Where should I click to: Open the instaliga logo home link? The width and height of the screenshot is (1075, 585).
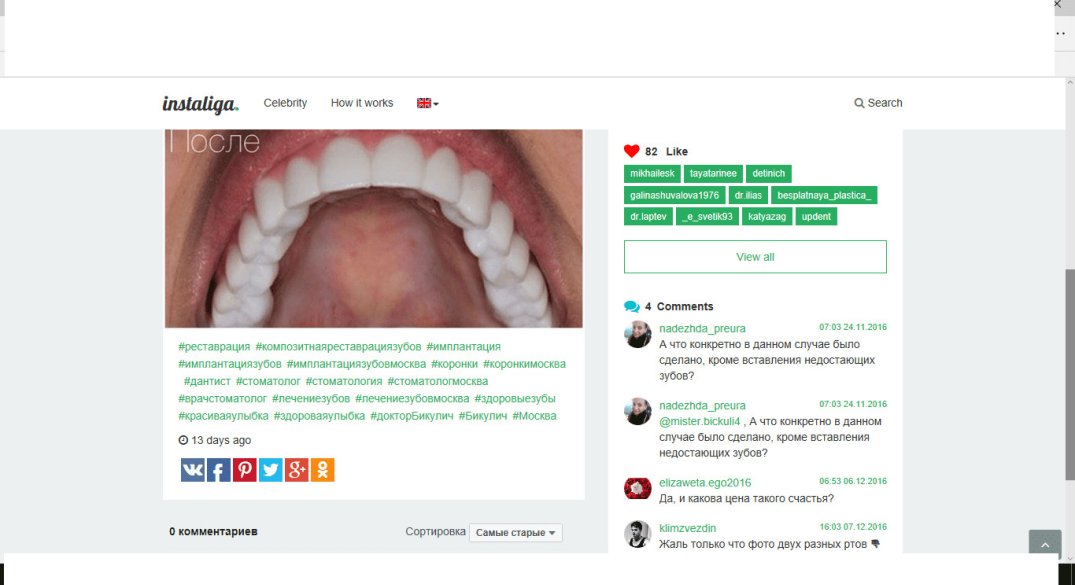(x=200, y=104)
